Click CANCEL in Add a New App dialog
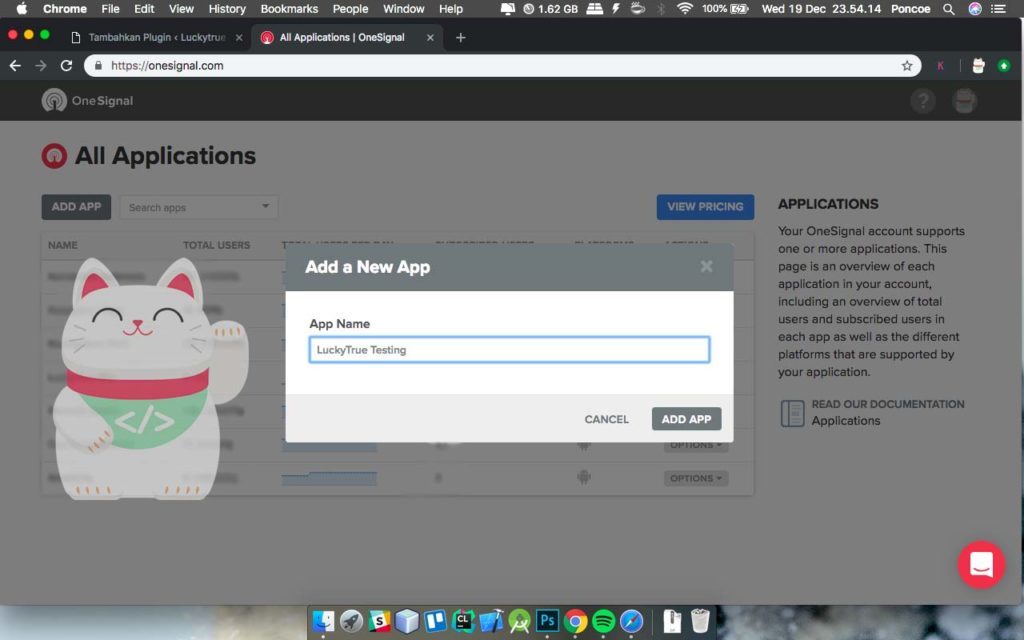This screenshot has height=640, width=1024. tap(606, 419)
